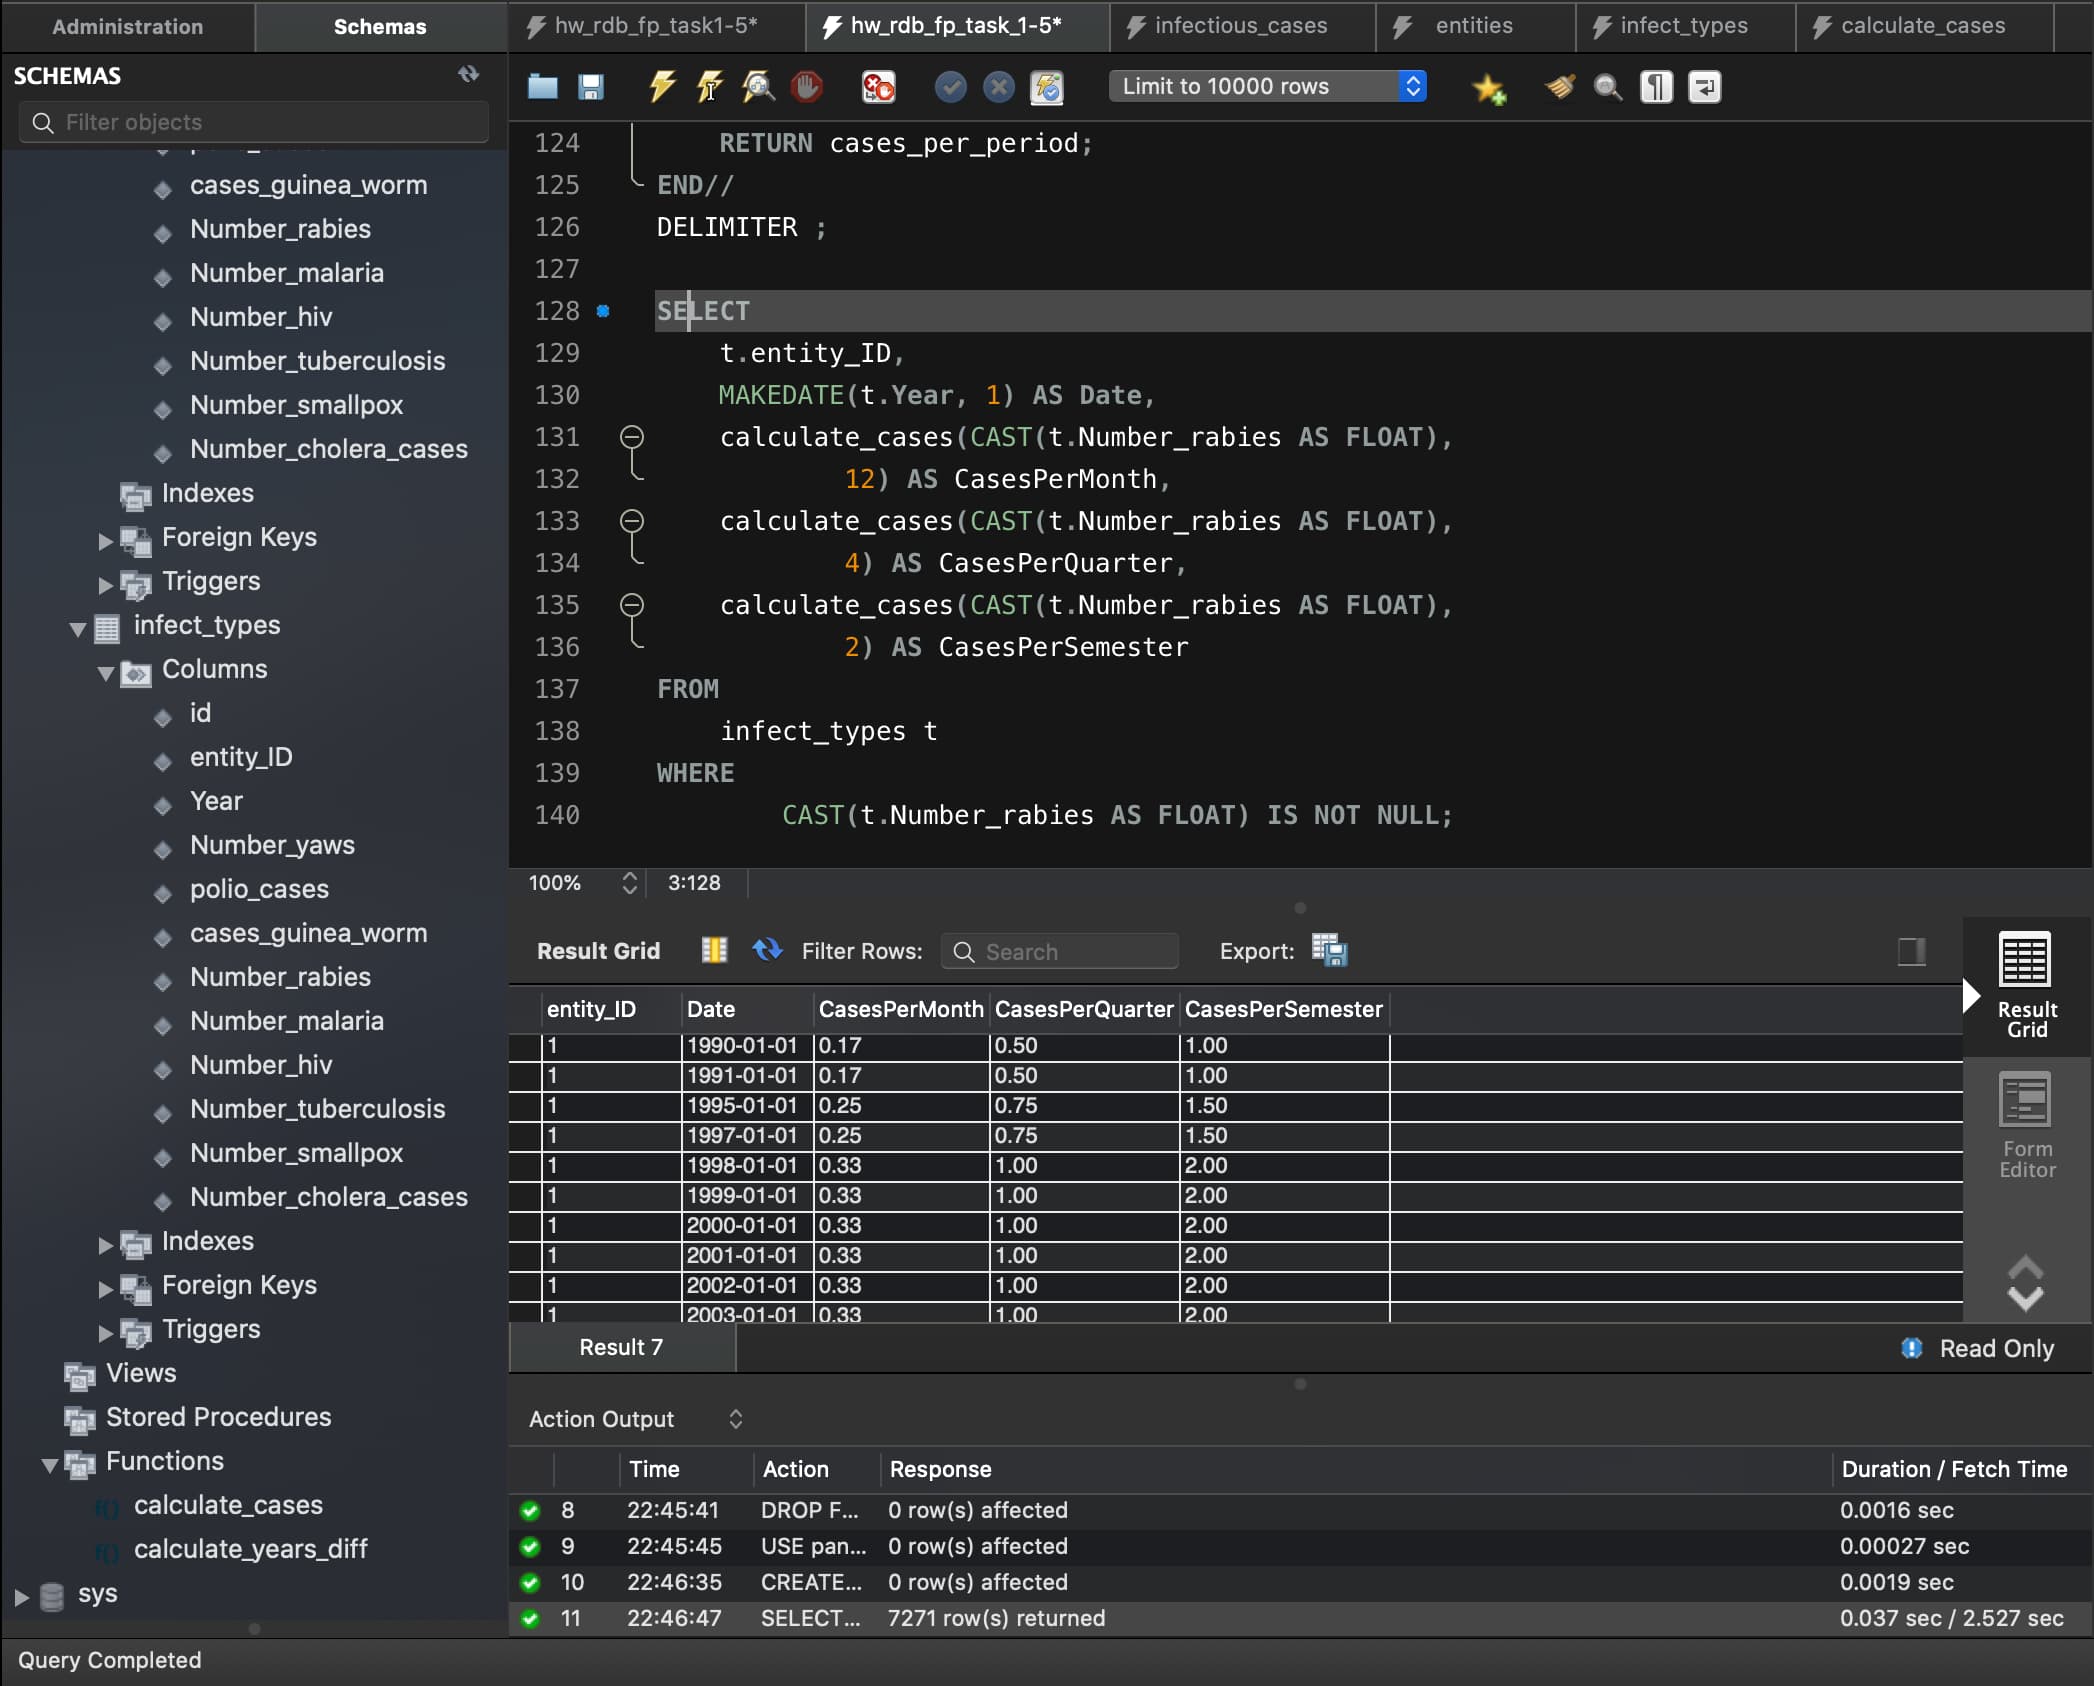Screen dimensions: 2094x1686
Task: Execute statement under the cursor
Action: (709, 87)
